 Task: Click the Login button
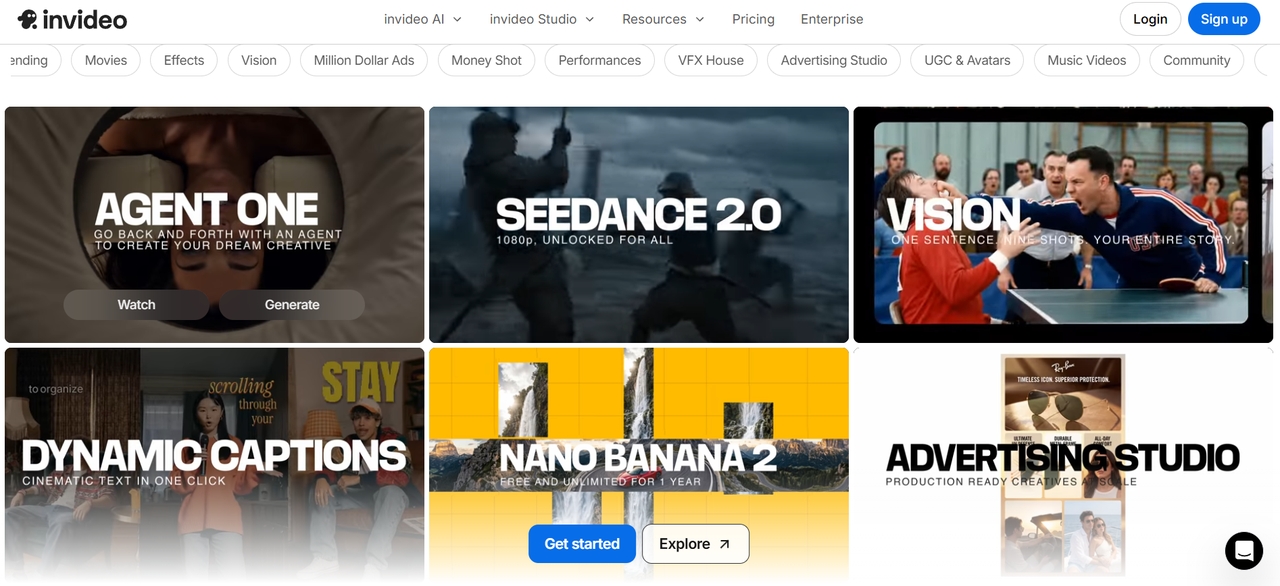point(1150,19)
